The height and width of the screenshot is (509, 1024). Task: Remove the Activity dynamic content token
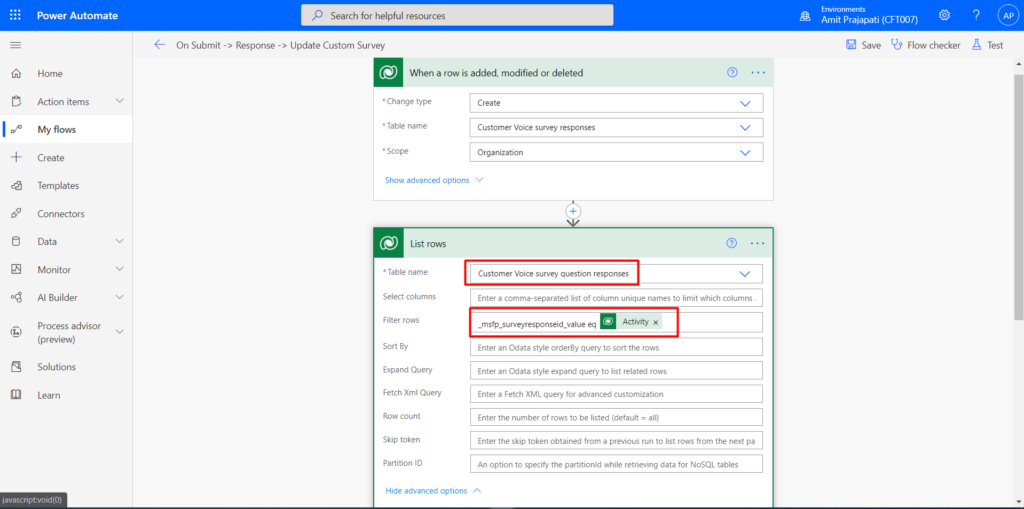(656, 322)
